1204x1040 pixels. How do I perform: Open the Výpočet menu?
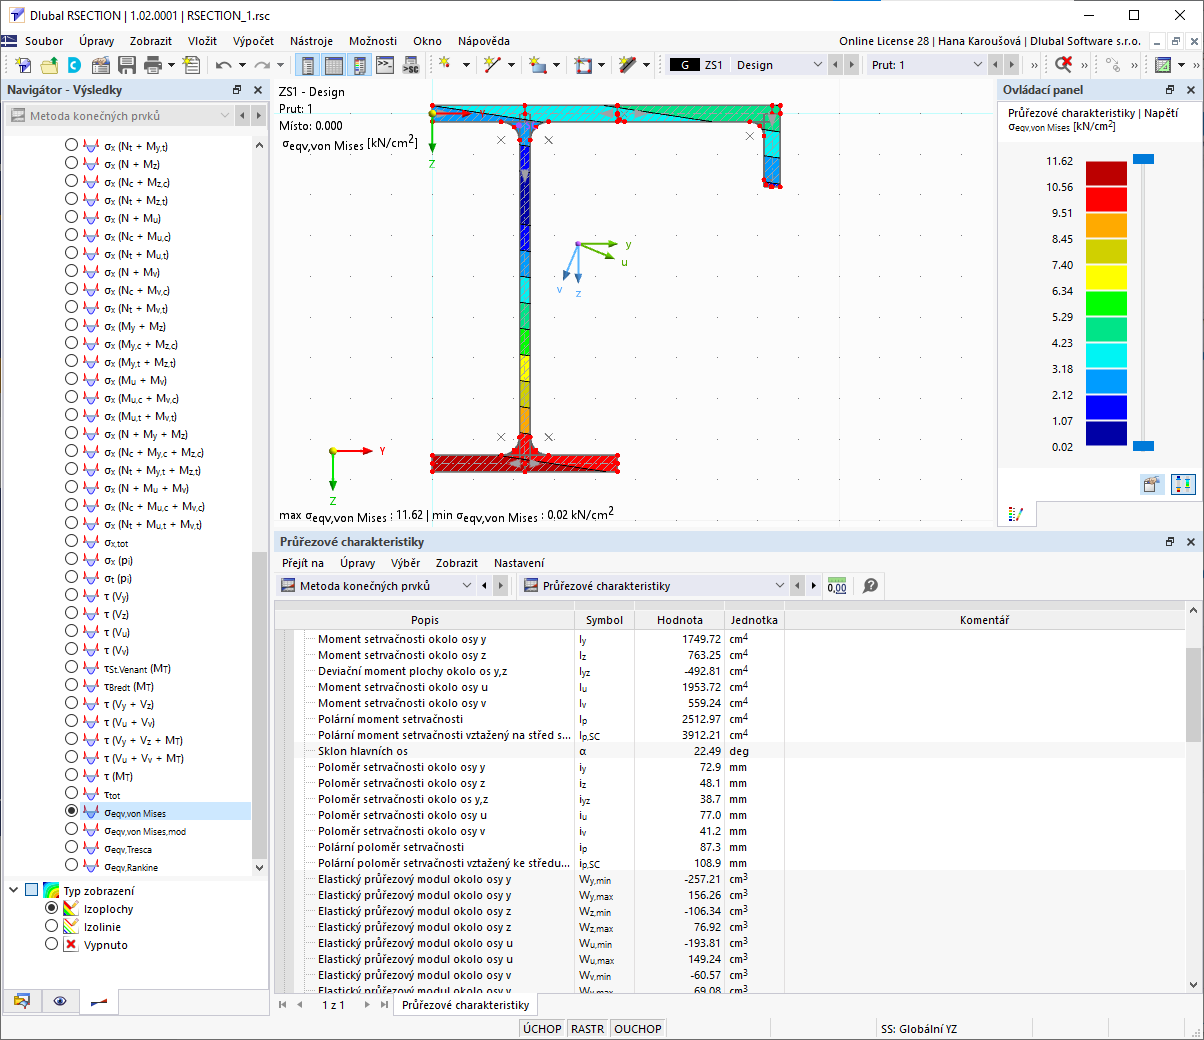pos(253,41)
